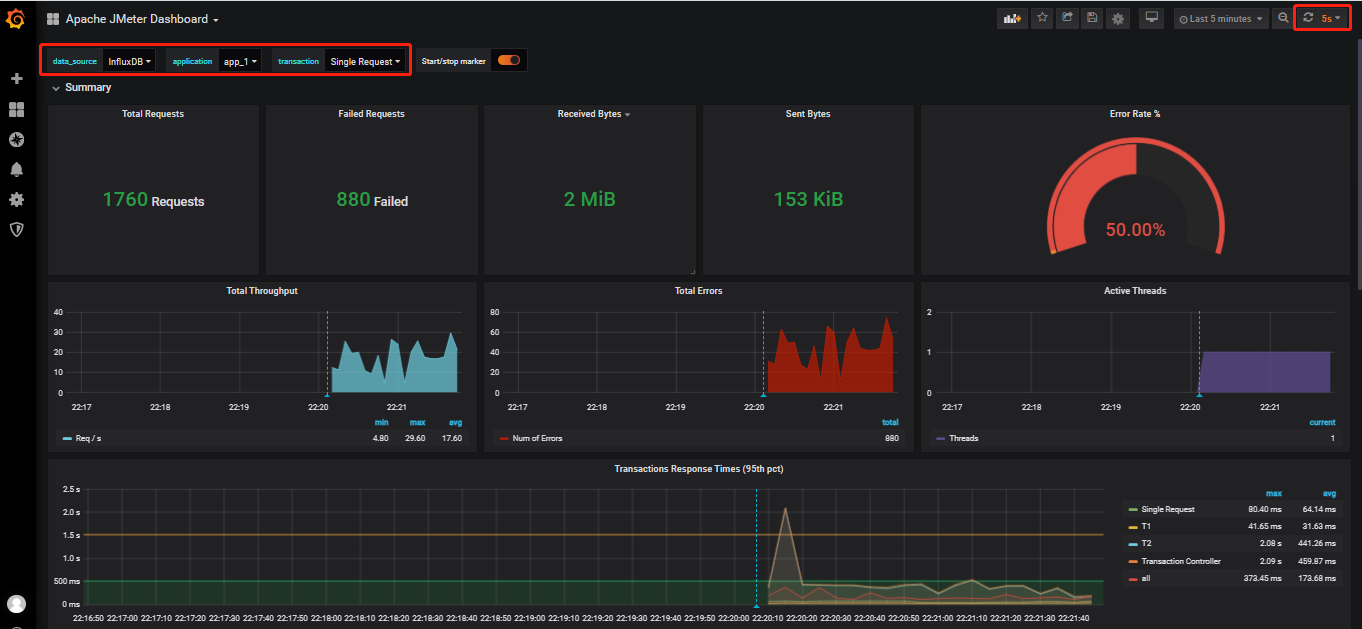1362x629 pixels.
Task: Cycle view mode with monitor icon
Action: click(x=1151, y=18)
